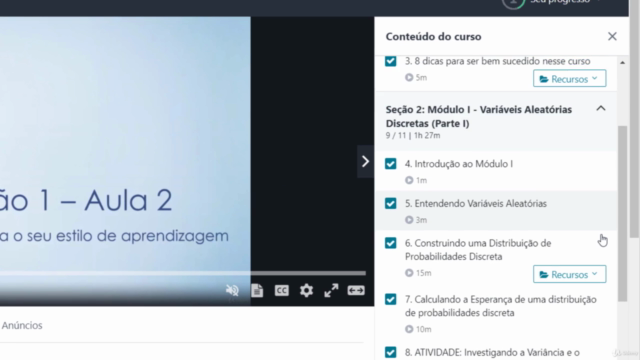The height and width of the screenshot is (360, 640).
Task: Toggle expanded view width icon
Action: tap(356, 290)
